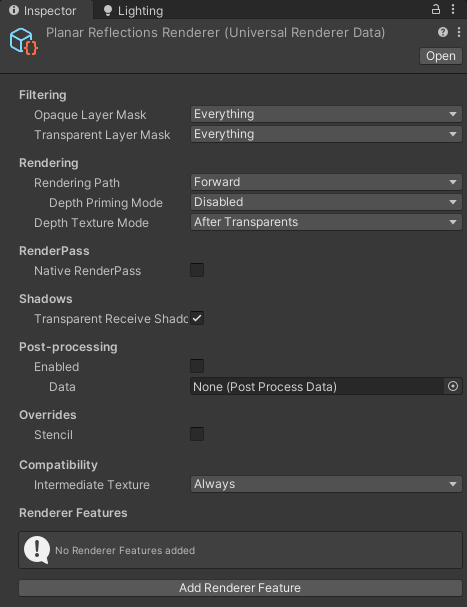This screenshot has height=607, width=467.
Task: Open the Intermediate Texture dropdown
Action: [x=326, y=484]
